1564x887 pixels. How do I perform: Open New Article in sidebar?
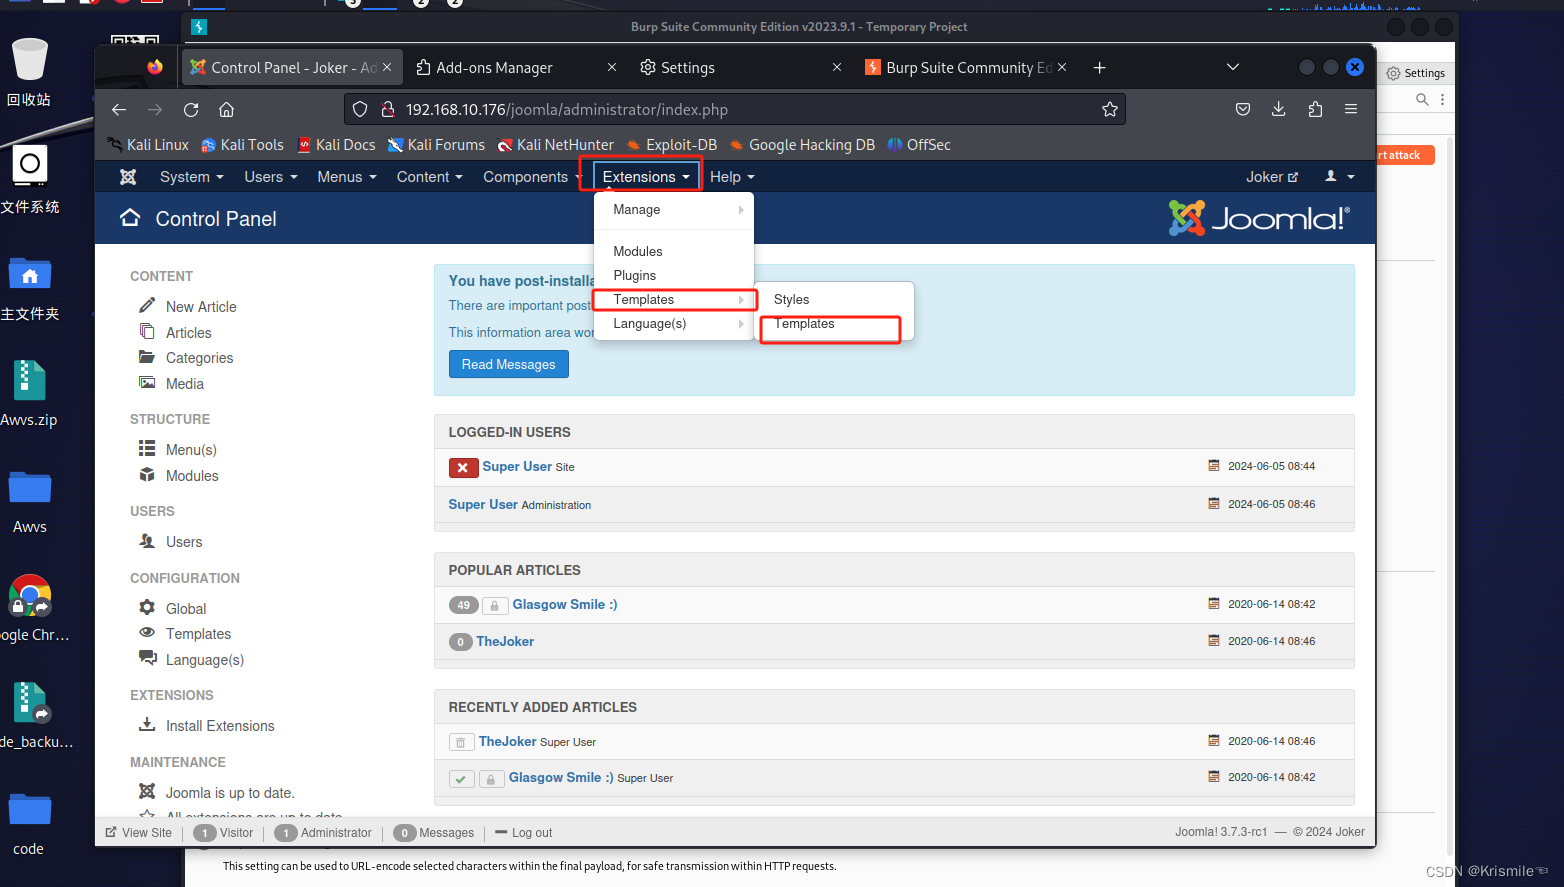pyautogui.click(x=201, y=307)
